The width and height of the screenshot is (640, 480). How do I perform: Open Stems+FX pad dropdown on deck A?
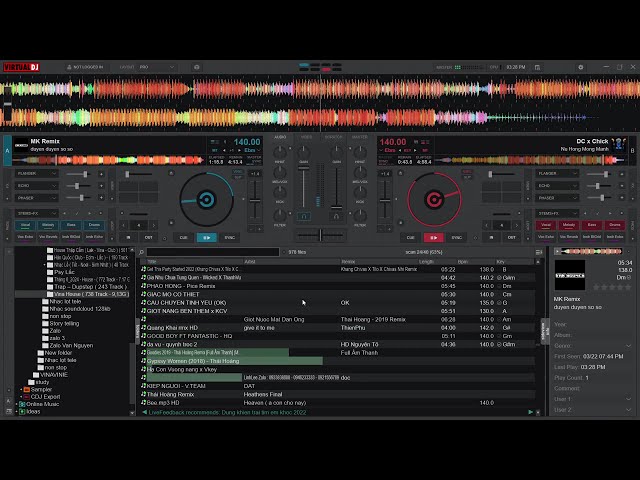tap(36, 213)
